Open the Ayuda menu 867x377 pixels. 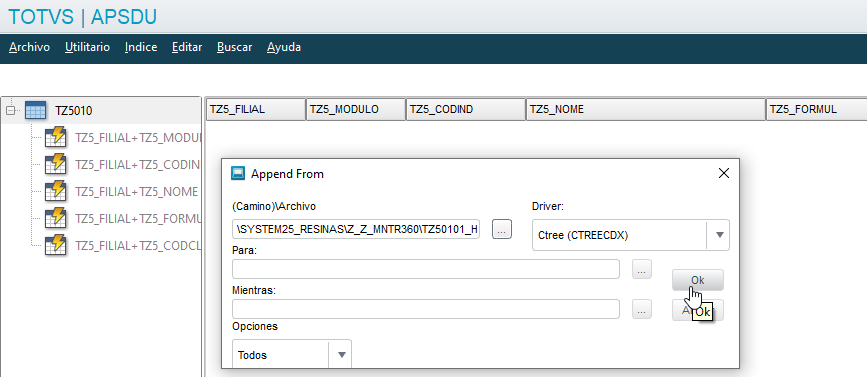coord(284,47)
